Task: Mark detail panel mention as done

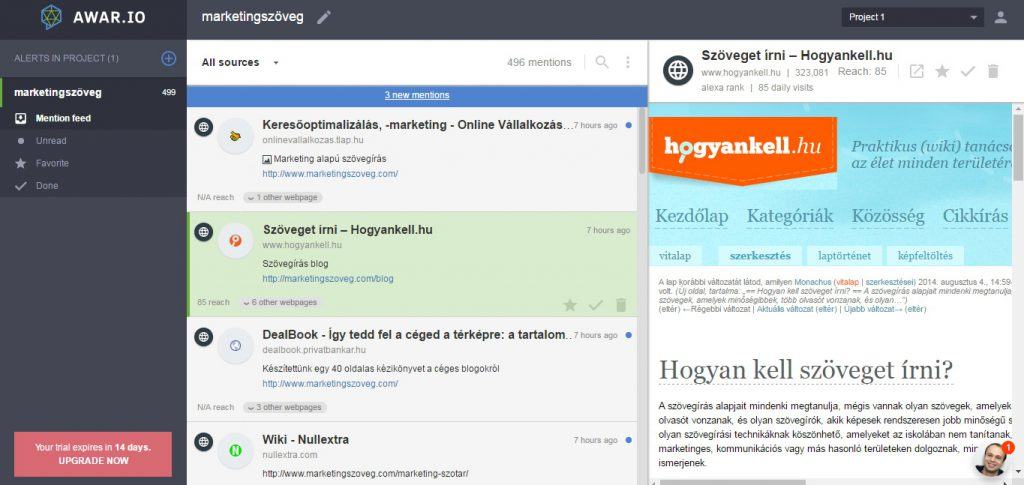Action: pos(968,71)
